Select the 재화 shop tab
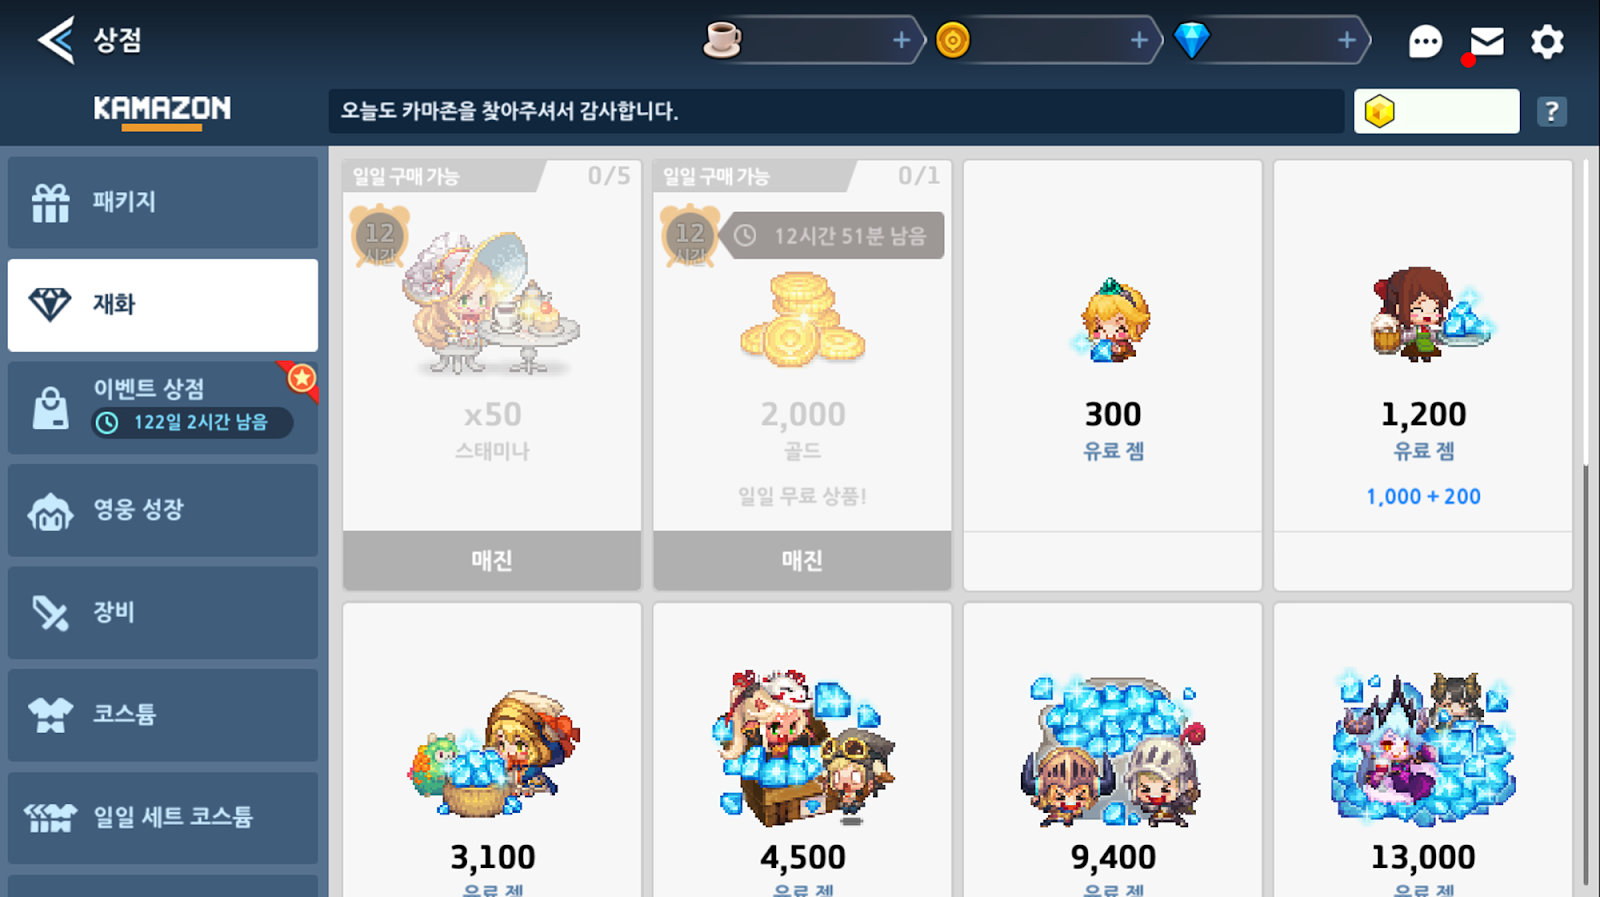1600x897 pixels. click(163, 305)
